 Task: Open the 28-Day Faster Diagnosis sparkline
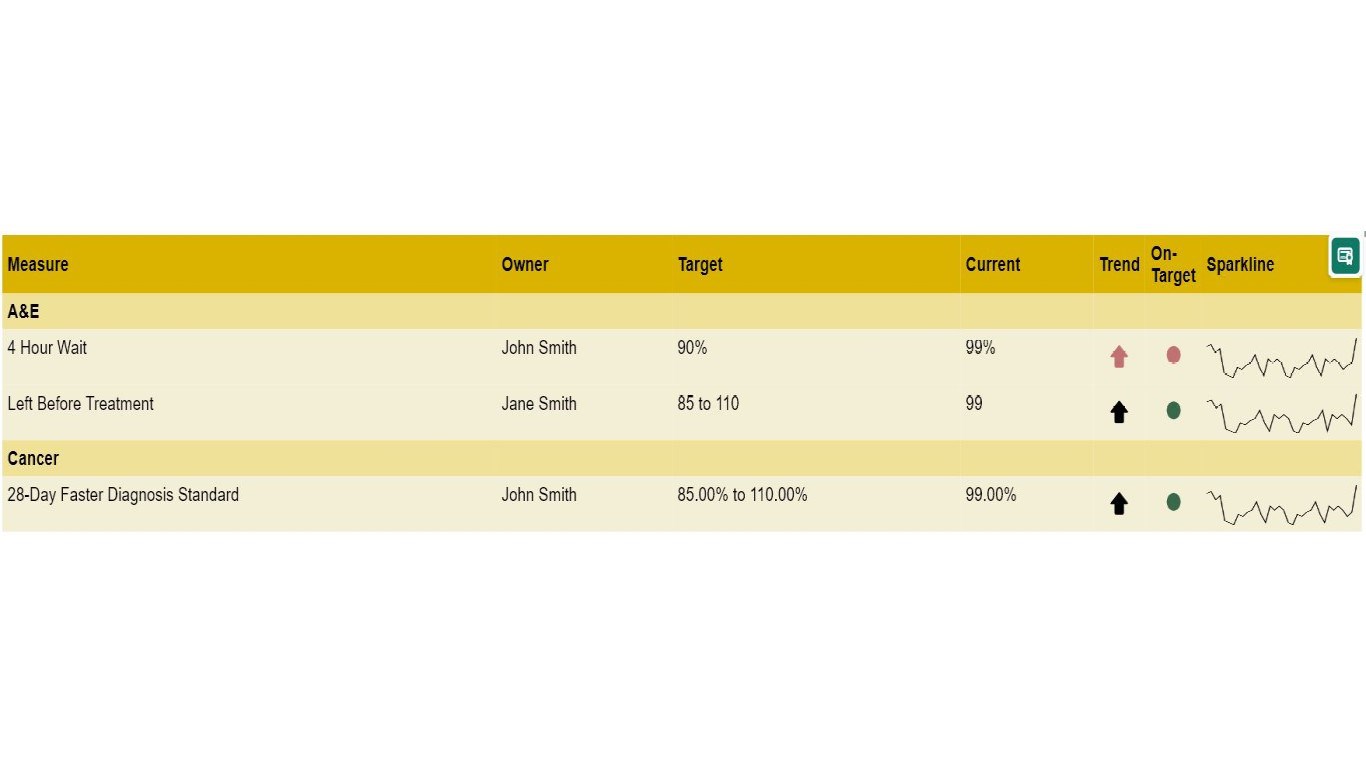(x=1282, y=505)
